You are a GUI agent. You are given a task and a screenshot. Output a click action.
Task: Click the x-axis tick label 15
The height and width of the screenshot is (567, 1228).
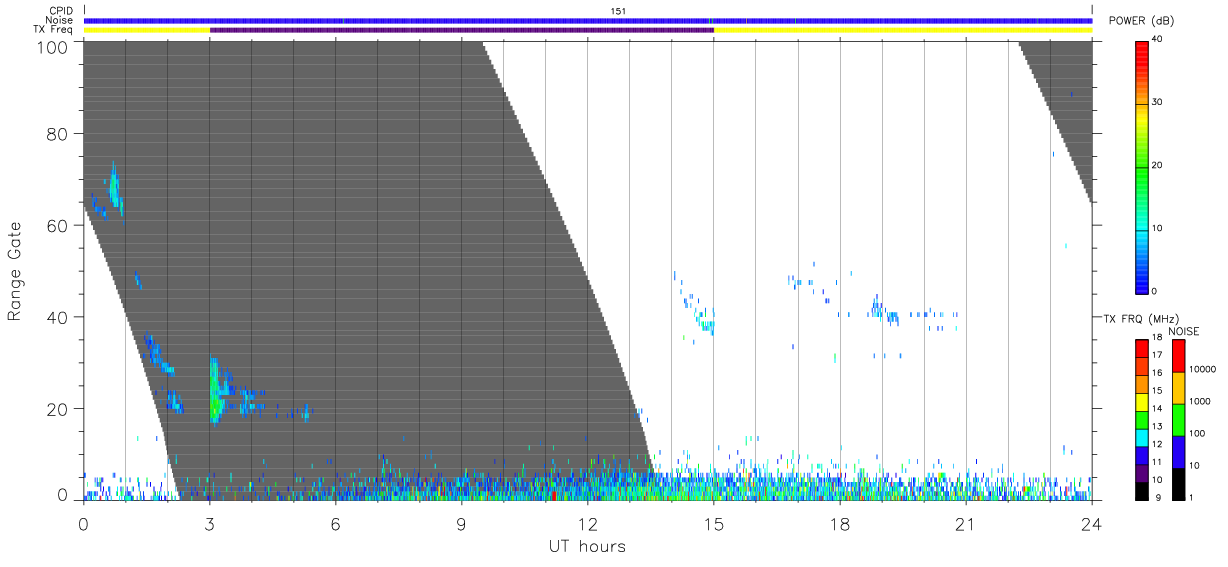pos(714,524)
